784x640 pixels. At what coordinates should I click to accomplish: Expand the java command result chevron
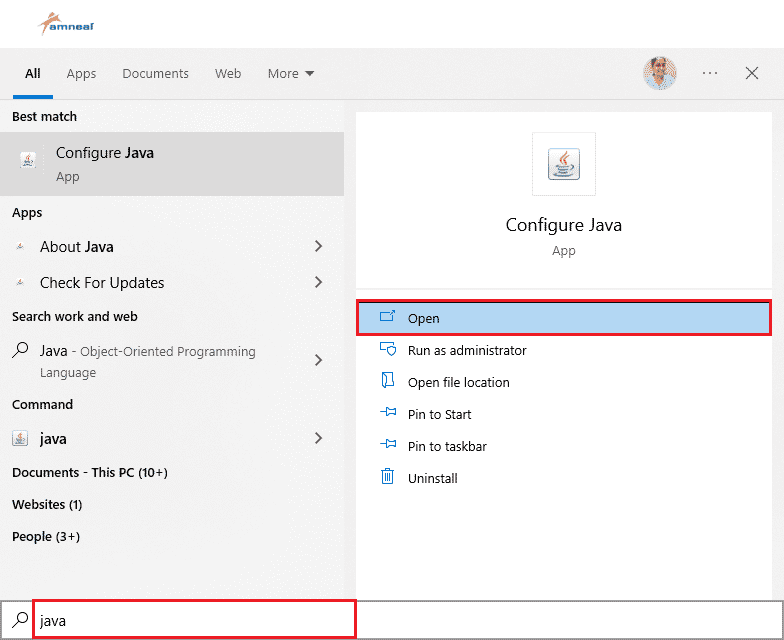point(318,438)
